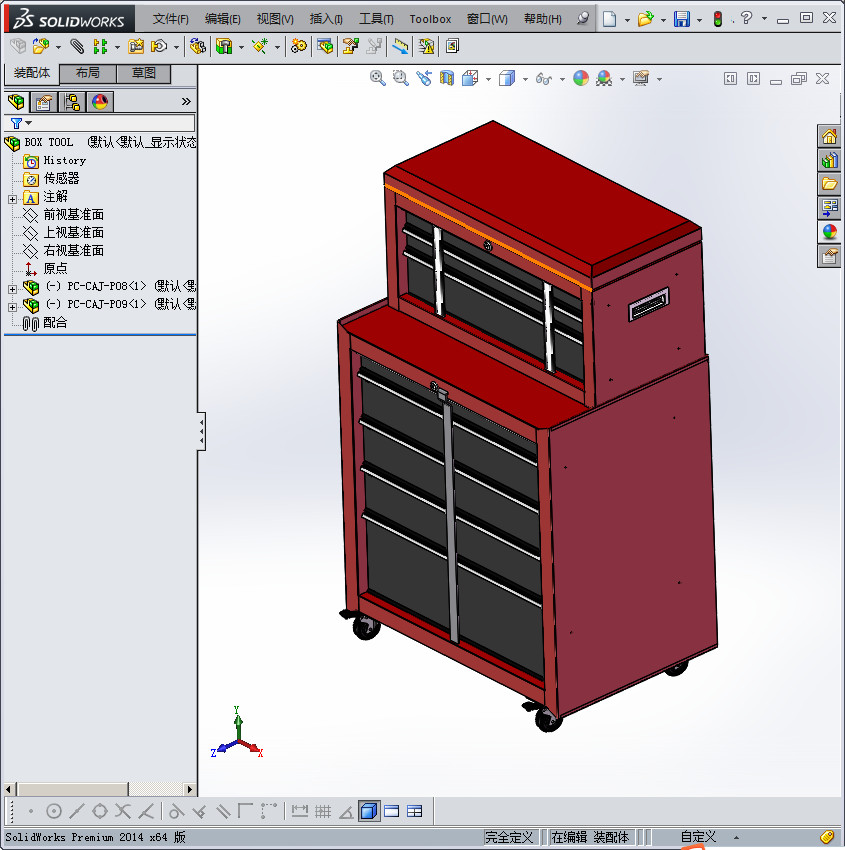Screen dimensions: 845x850
Task: Open the Apply Scene dropdown arrow
Action: click(622, 79)
